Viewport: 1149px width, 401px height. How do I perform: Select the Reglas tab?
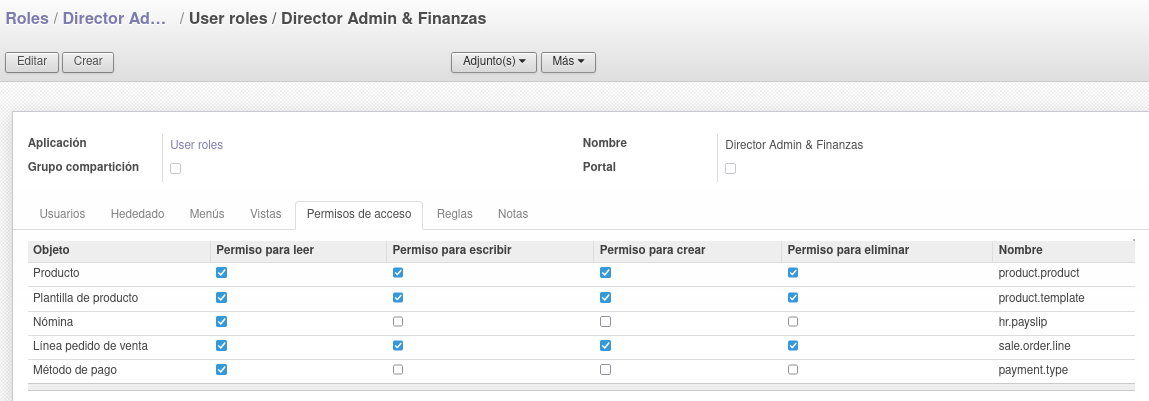point(454,214)
